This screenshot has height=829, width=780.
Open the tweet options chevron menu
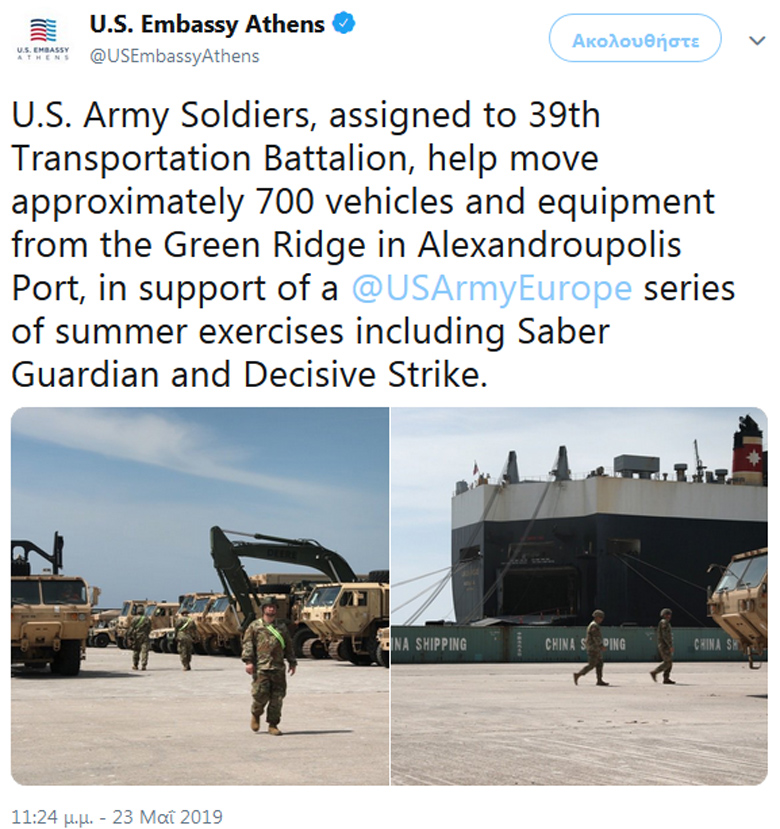coord(757,41)
